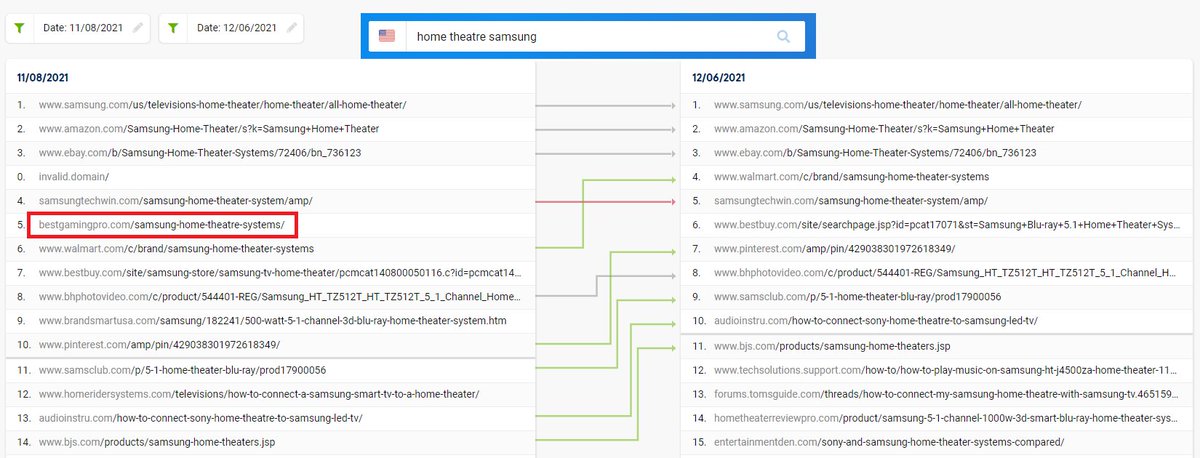Open ebay.com Samsung-Home-Theater-Systems link in 11/08/2021 column

pyautogui.click(x=200, y=152)
